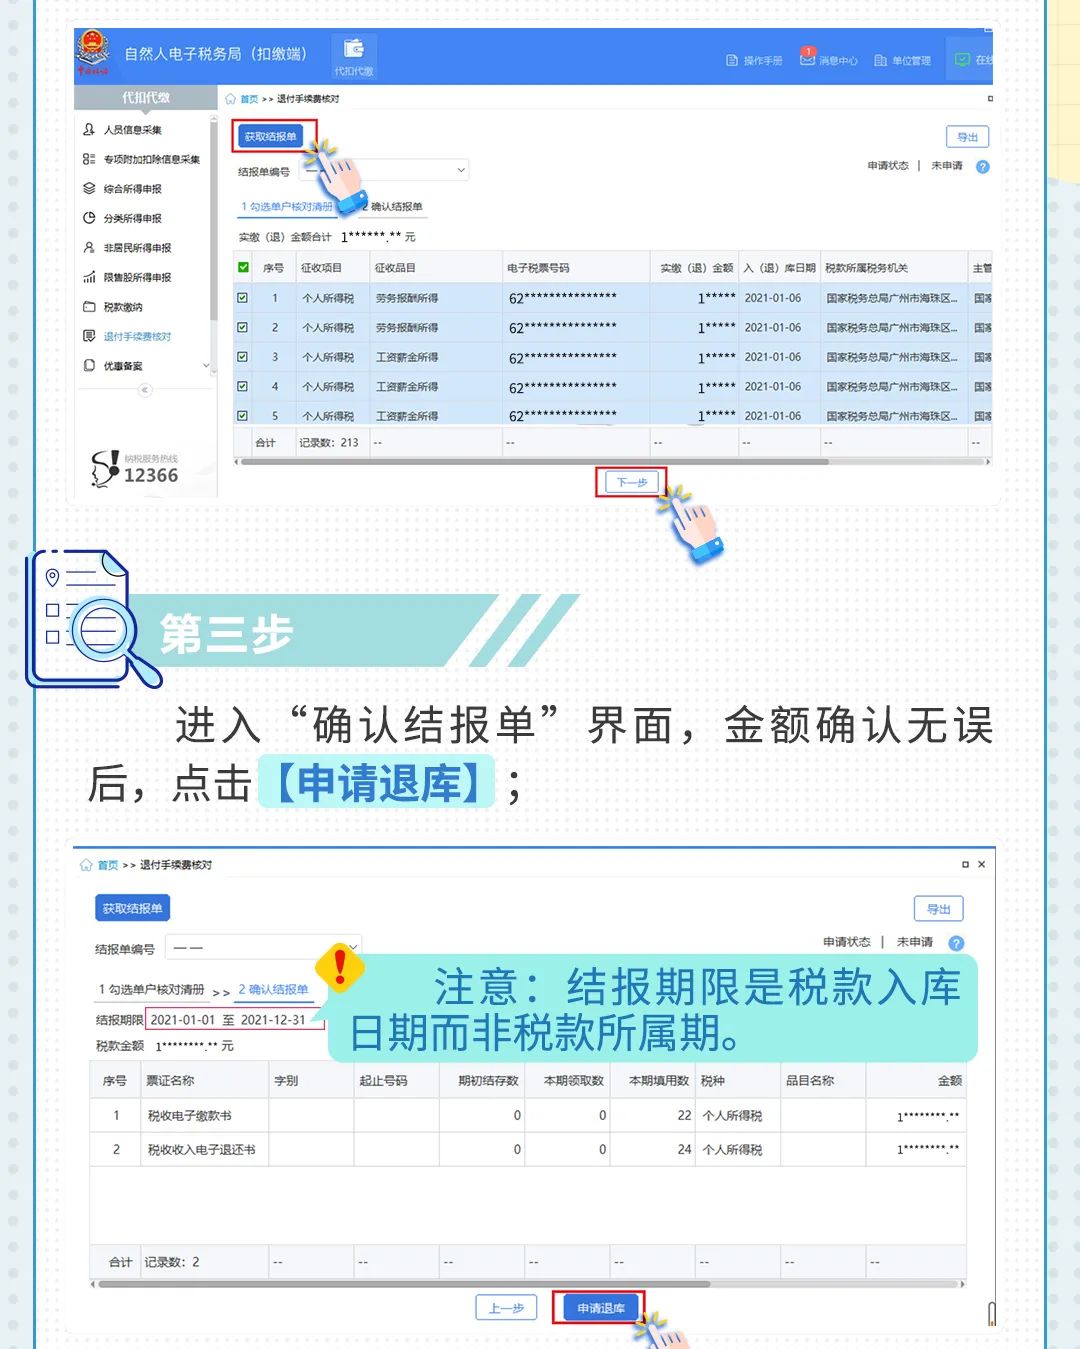Uncheck the checkbox for row 2
Screen dimensions: 1080x1349
point(242,327)
